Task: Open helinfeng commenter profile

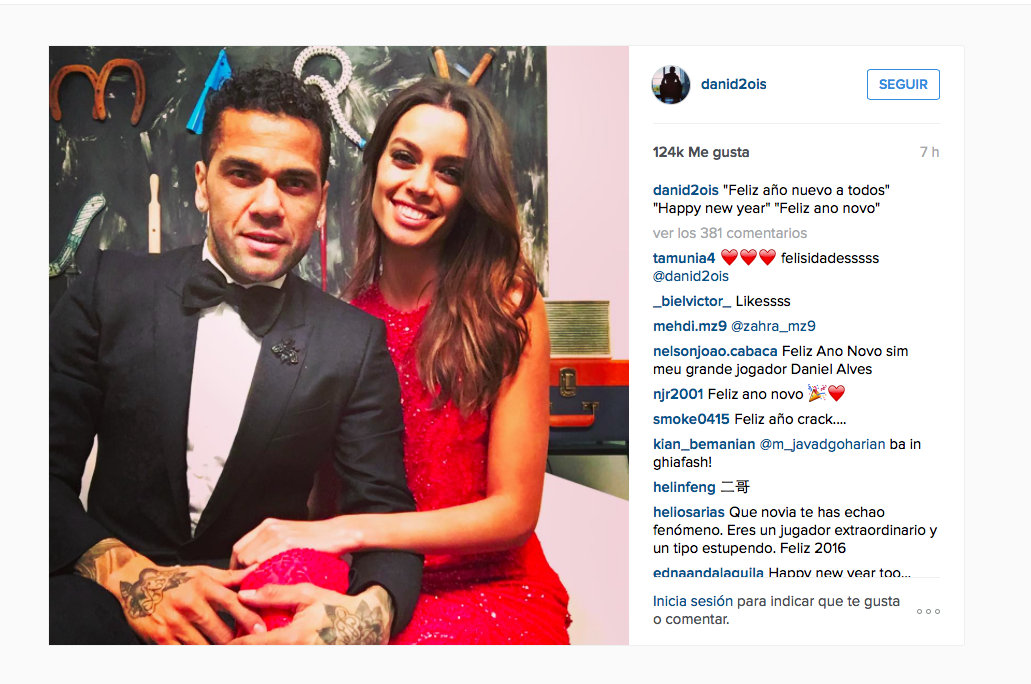Action: pyautogui.click(x=684, y=487)
